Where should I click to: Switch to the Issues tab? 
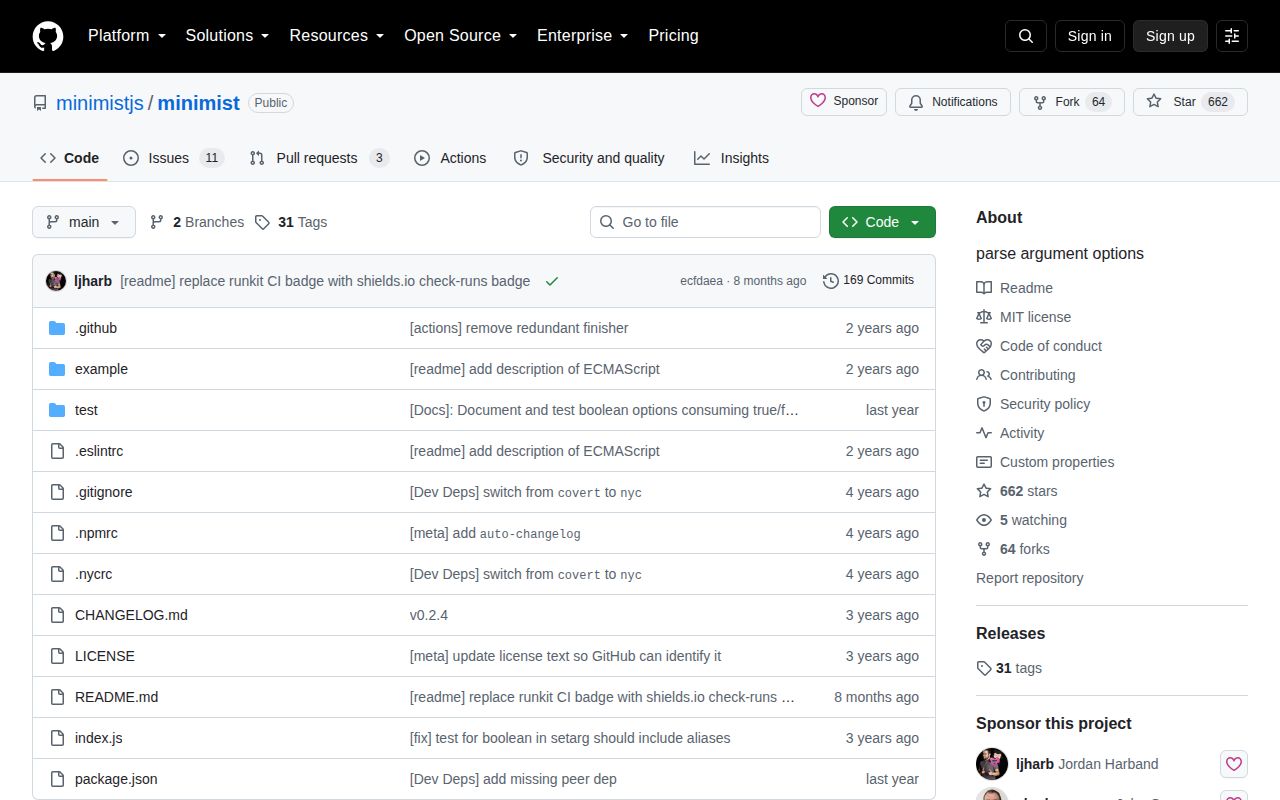click(173, 158)
